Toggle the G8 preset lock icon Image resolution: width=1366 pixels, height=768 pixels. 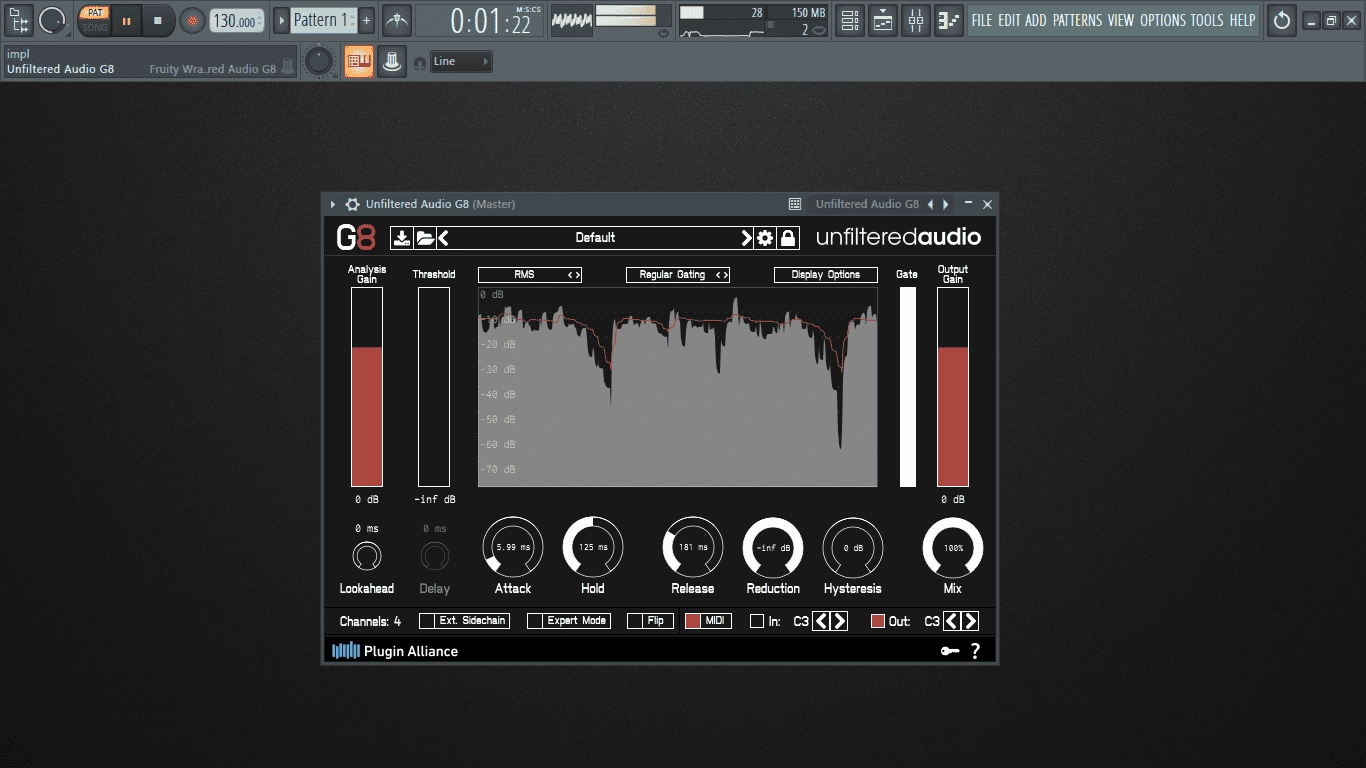788,238
